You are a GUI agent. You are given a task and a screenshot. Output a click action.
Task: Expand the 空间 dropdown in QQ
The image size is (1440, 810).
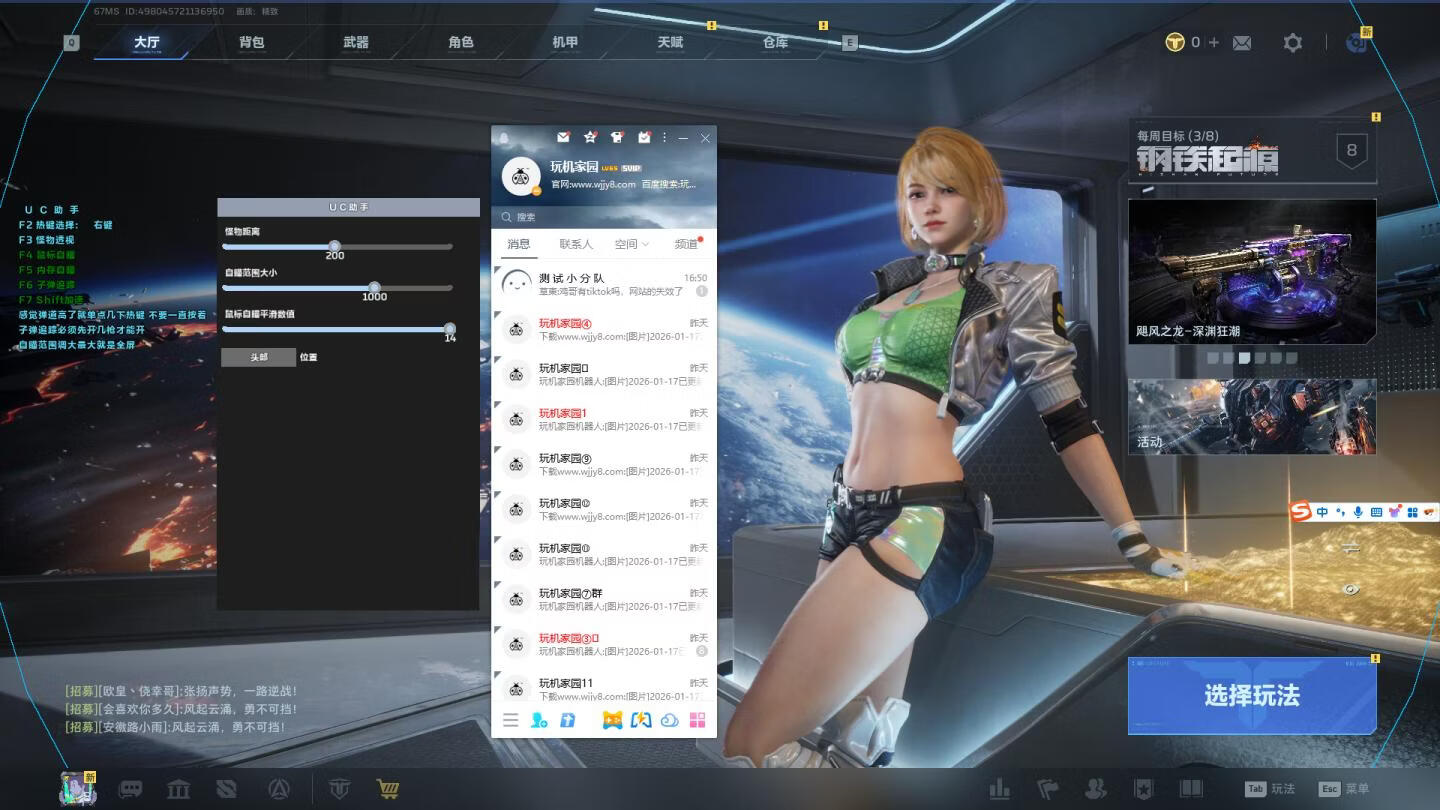(632, 244)
